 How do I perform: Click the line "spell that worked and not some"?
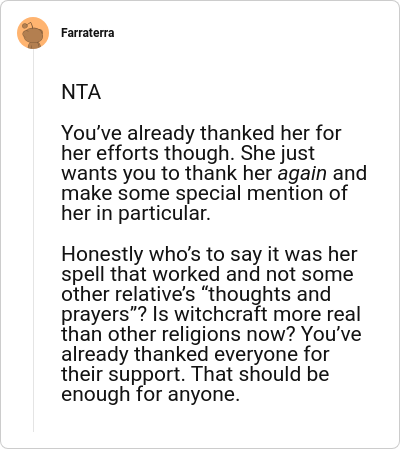pos(207,274)
